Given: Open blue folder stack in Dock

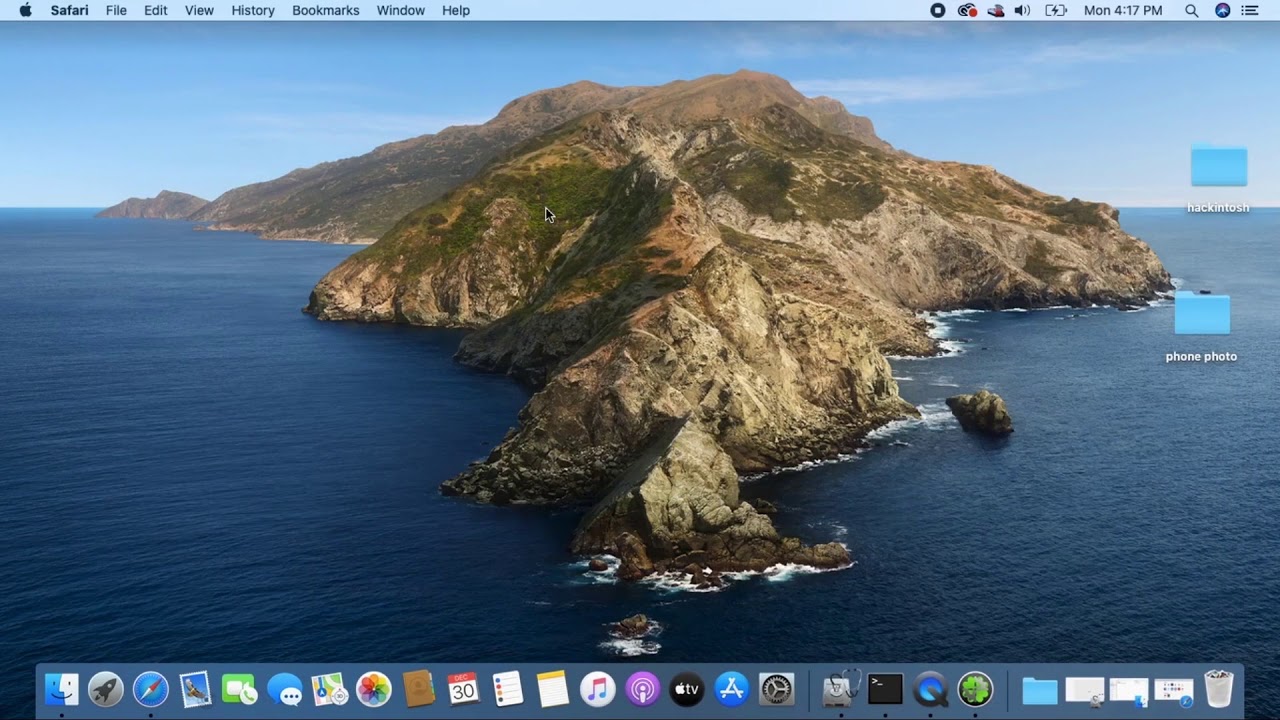Looking at the screenshot, I should pyautogui.click(x=1040, y=690).
